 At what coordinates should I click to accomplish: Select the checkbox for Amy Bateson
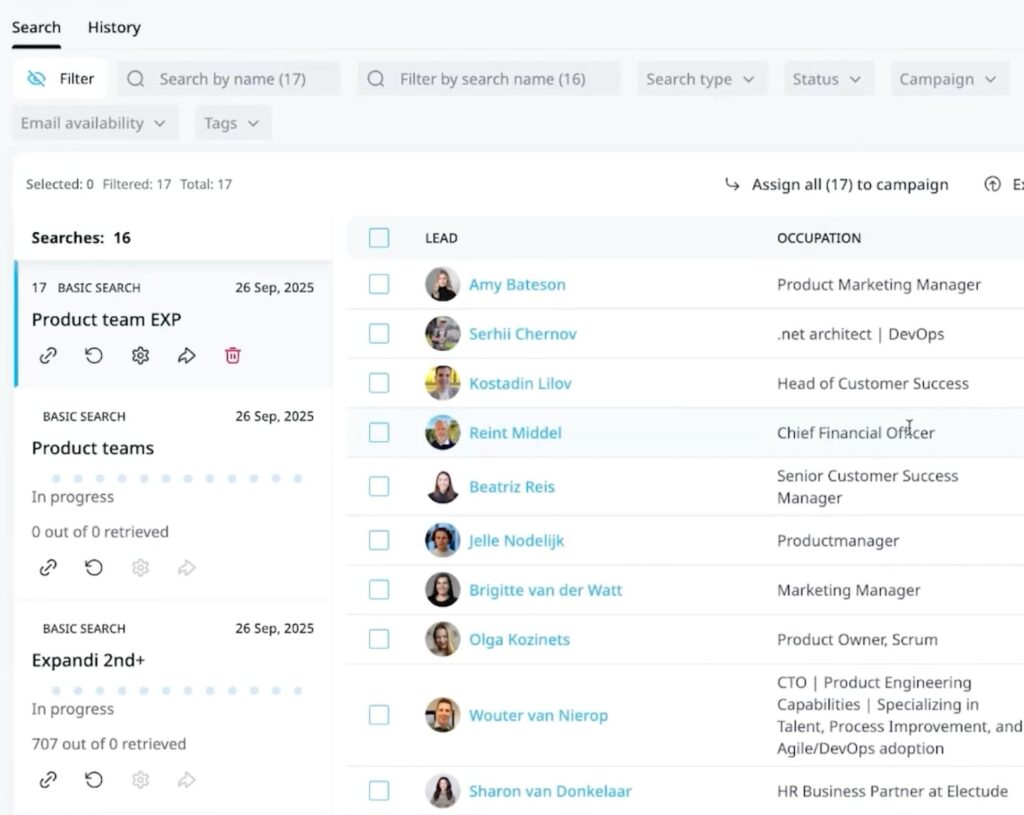(x=379, y=285)
